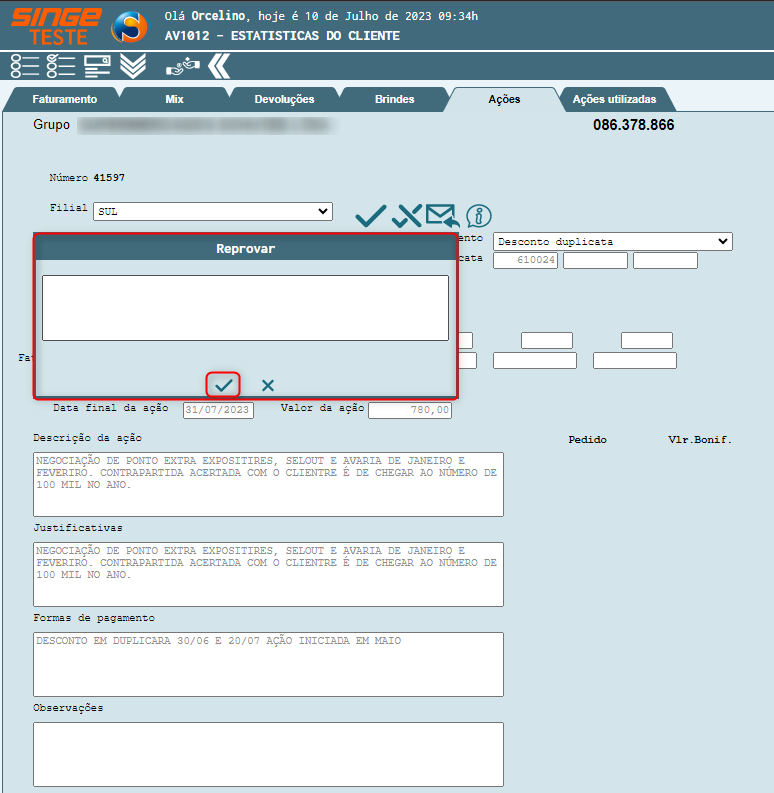Click the envelope reply mail icon

(441, 215)
